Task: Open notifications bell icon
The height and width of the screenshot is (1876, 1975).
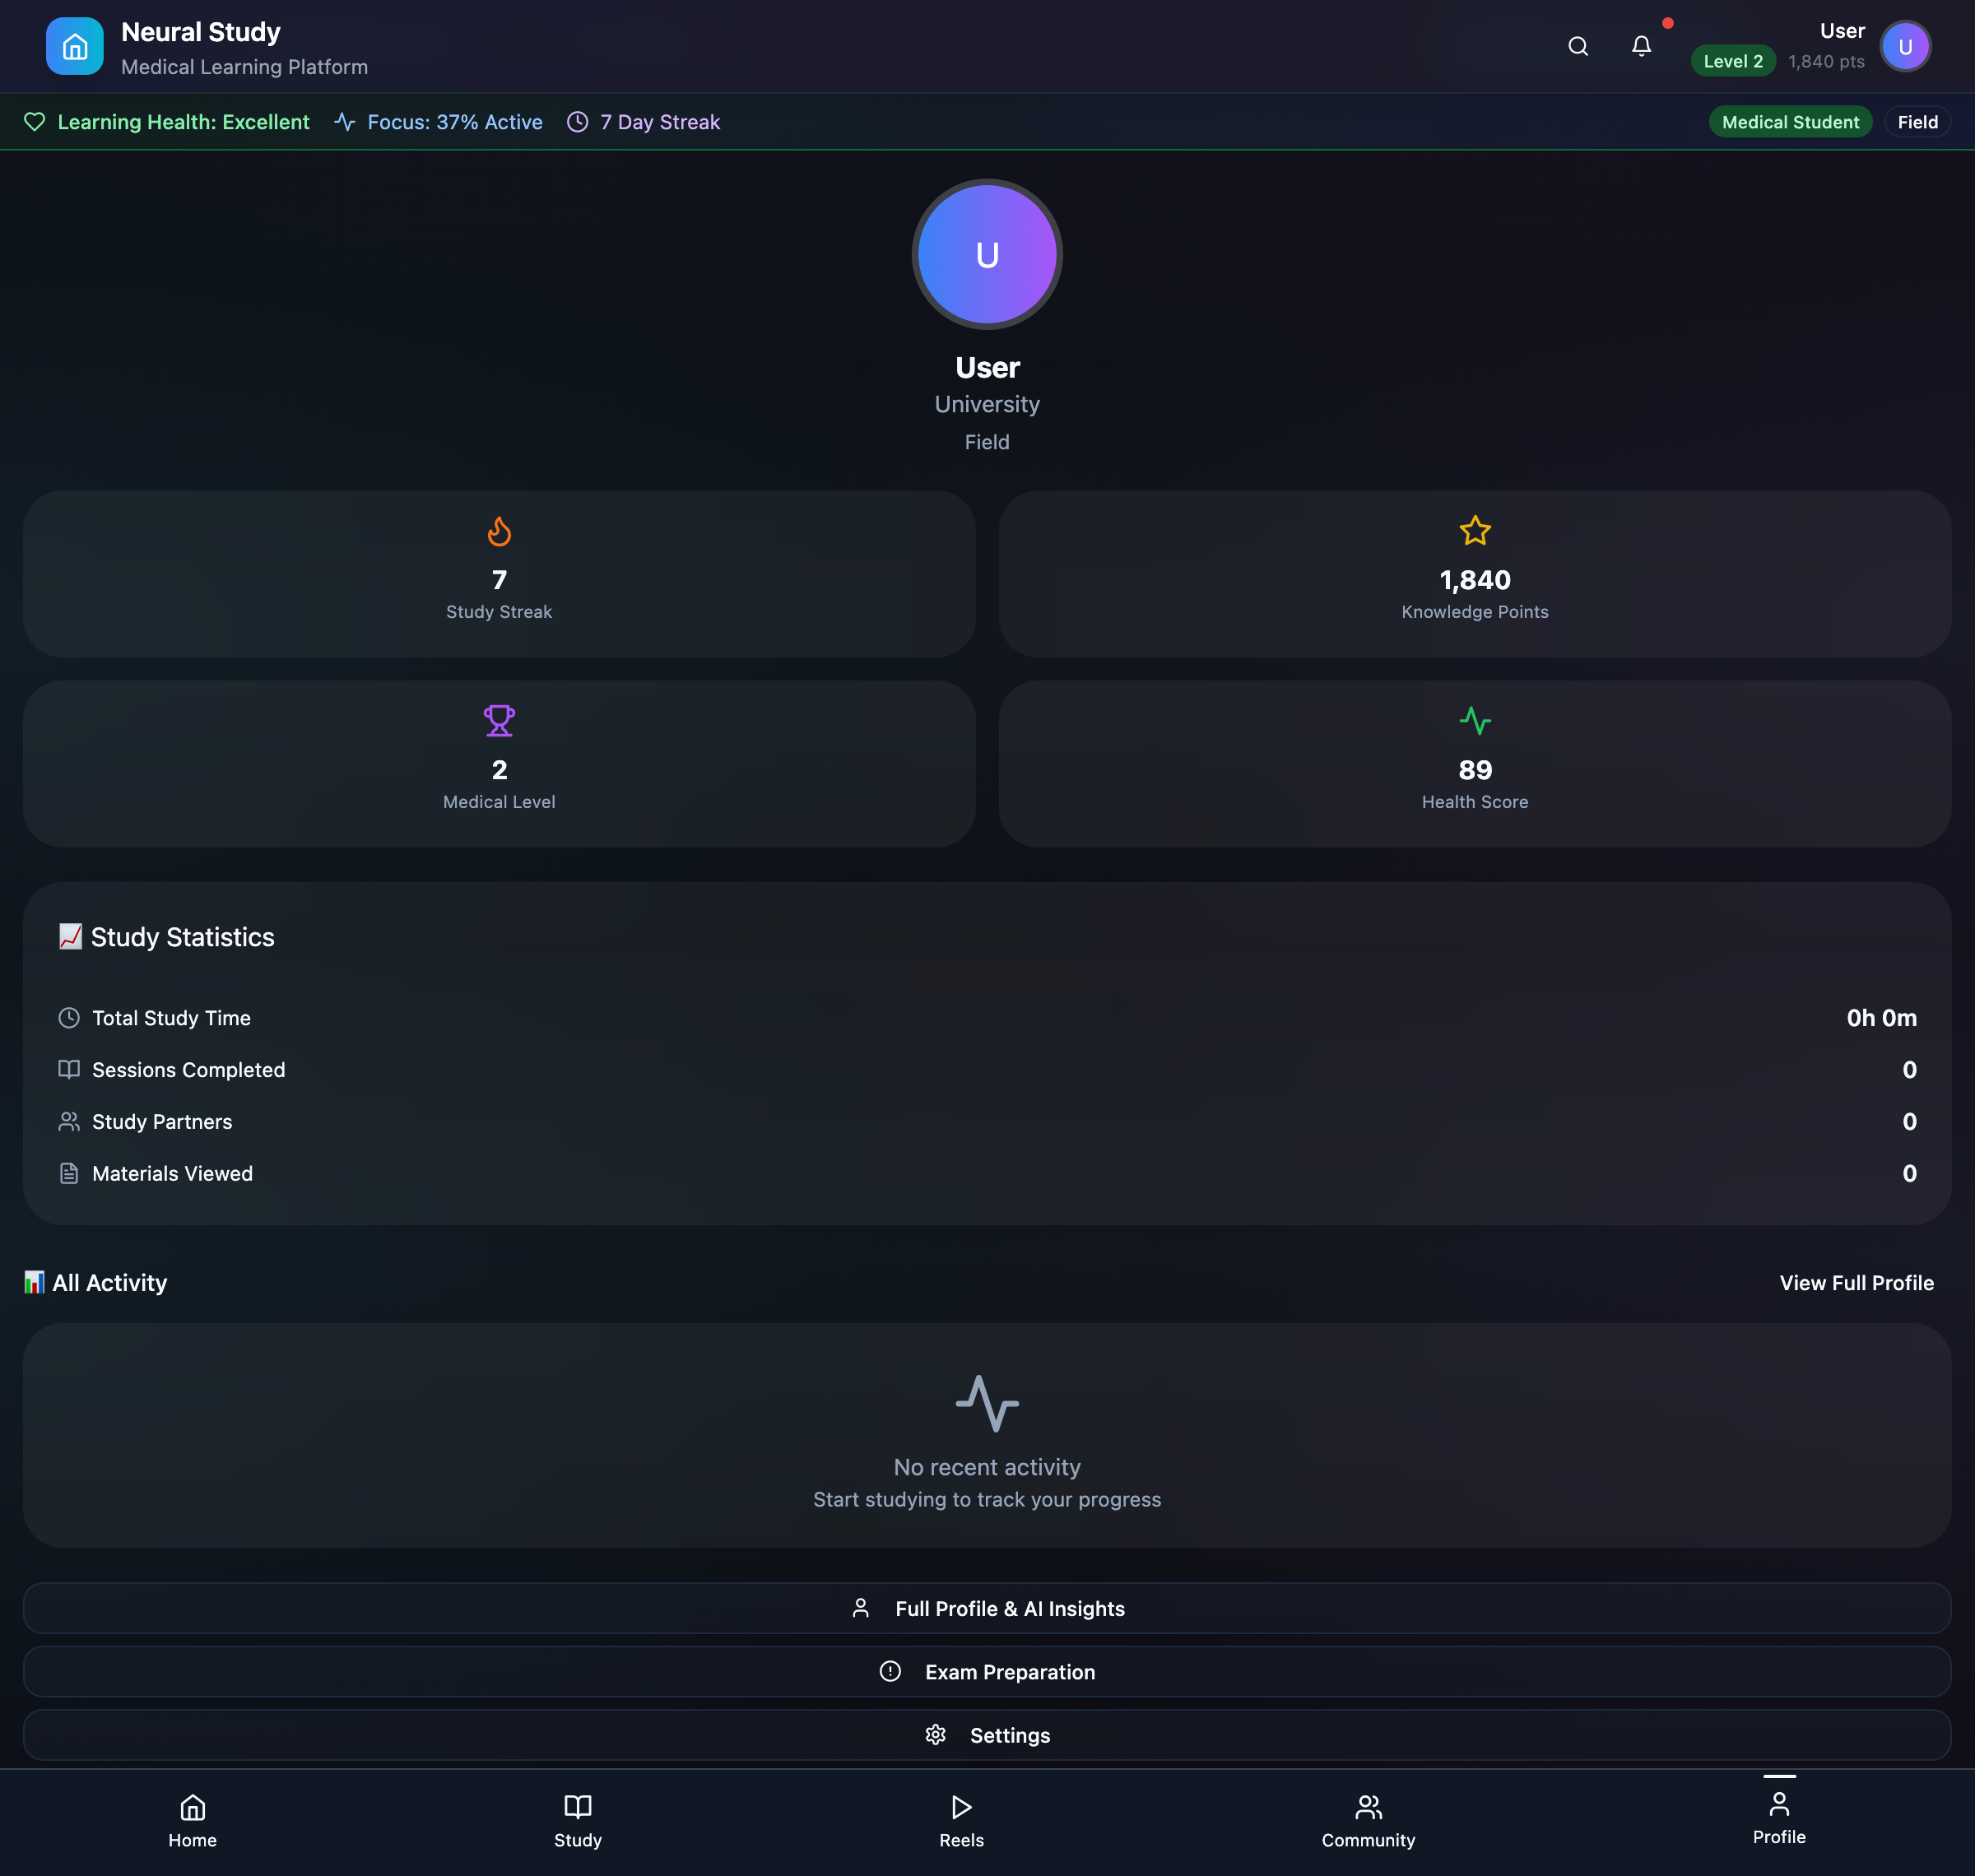Action: click(1640, 46)
